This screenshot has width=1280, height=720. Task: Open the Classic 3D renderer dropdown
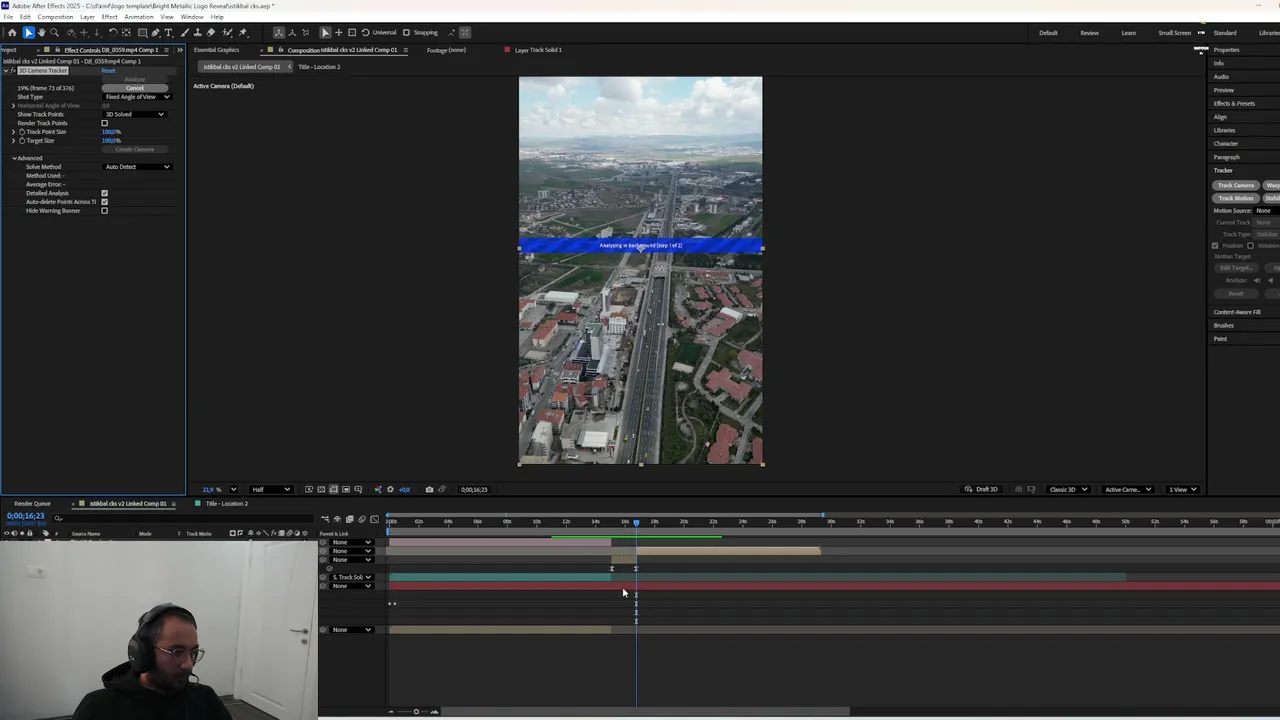1069,489
